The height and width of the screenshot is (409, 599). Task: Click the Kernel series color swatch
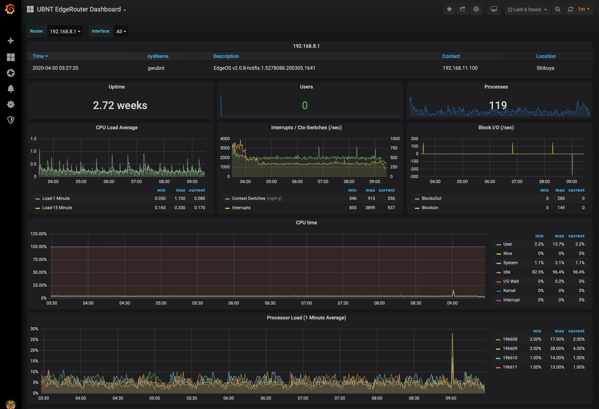coord(498,291)
